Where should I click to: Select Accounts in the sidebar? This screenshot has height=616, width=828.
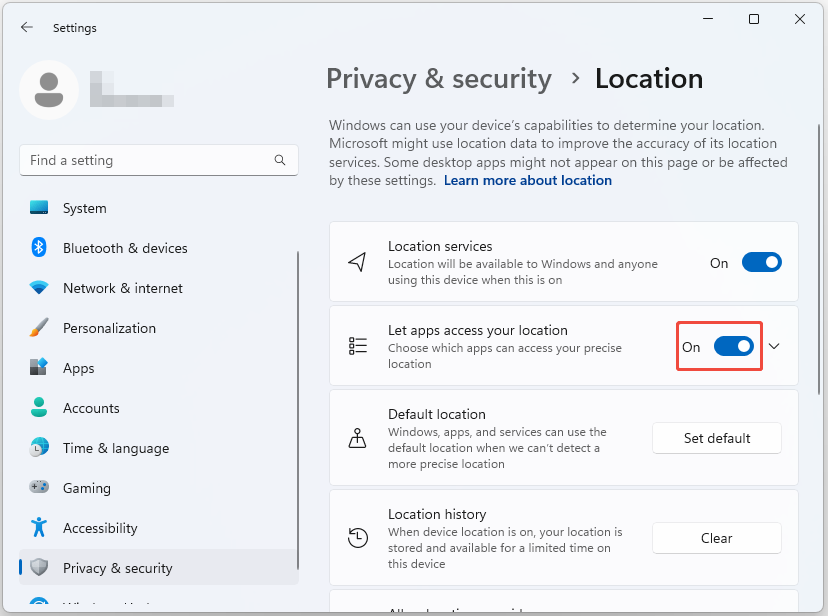tap(158, 408)
